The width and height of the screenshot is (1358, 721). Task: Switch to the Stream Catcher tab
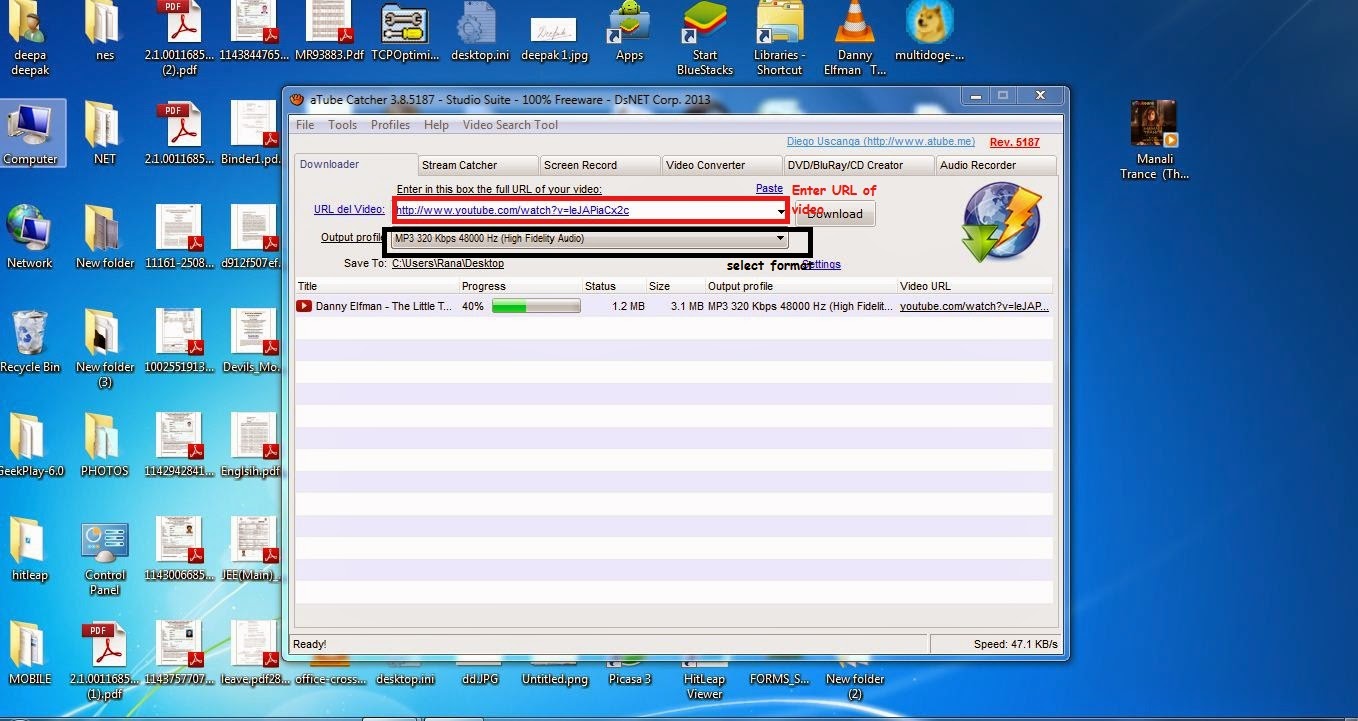tap(478, 165)
